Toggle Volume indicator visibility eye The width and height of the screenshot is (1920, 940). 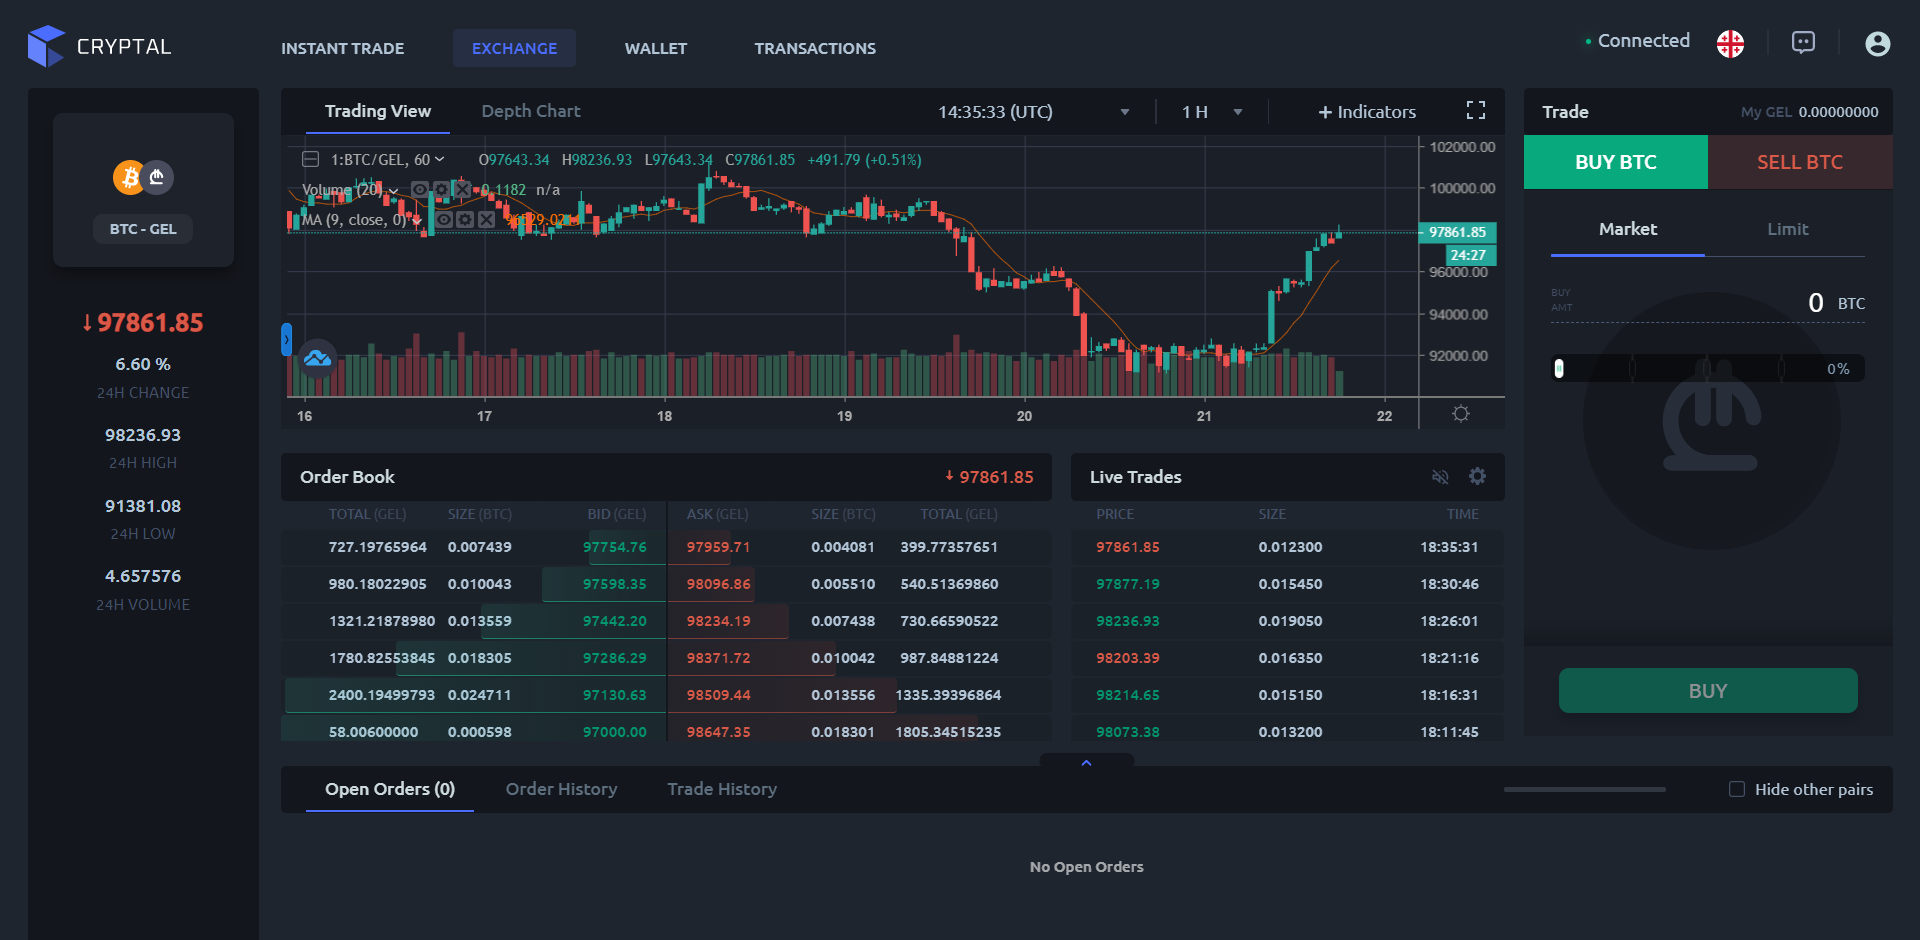420,189
